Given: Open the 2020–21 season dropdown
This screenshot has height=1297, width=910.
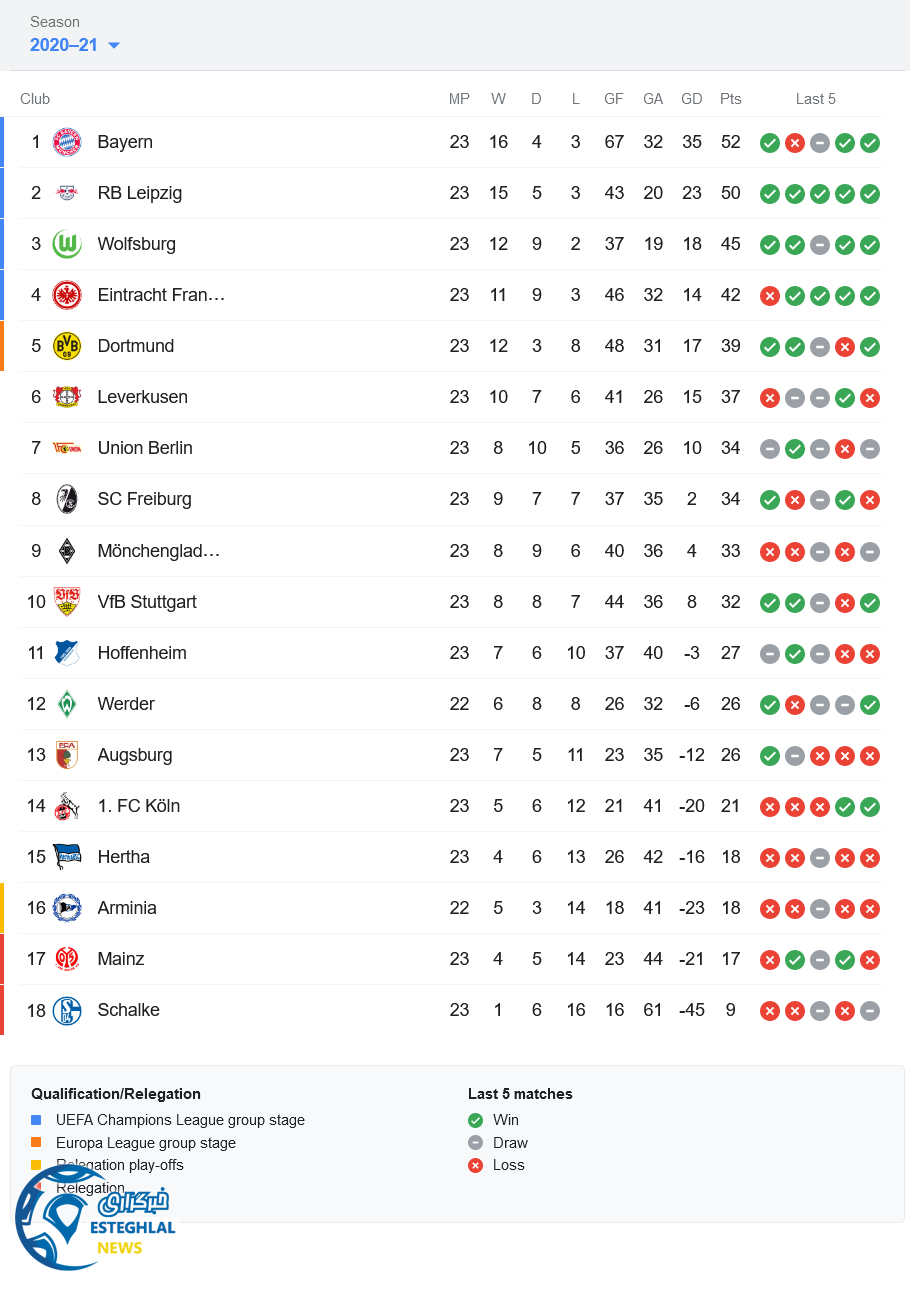Looking at the screenshot, I should pyautogui.click(x=75, y=45).
